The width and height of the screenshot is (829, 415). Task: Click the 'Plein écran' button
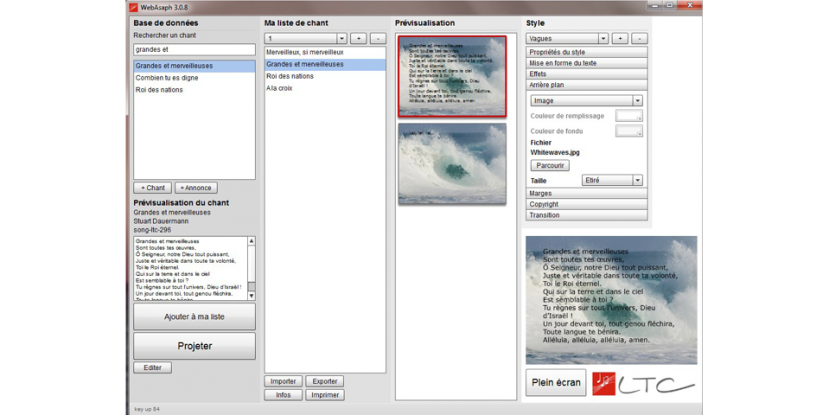[556, 382]
